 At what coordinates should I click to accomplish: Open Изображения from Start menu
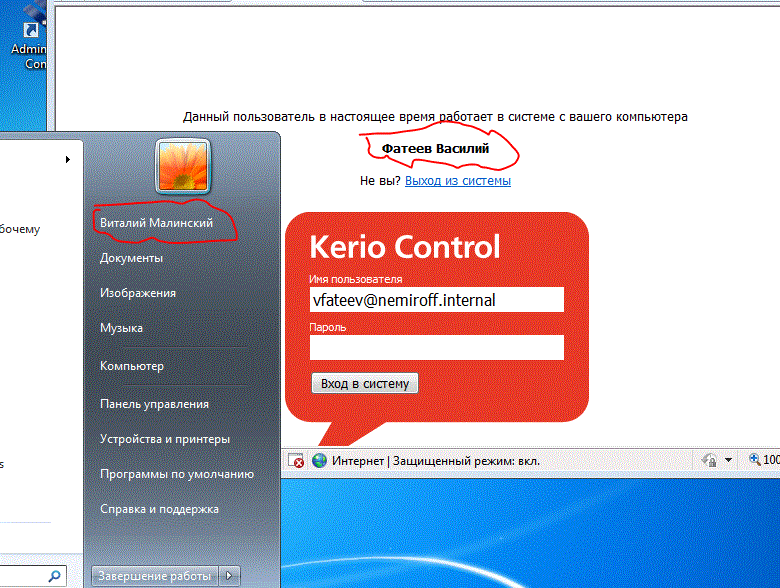138,293
